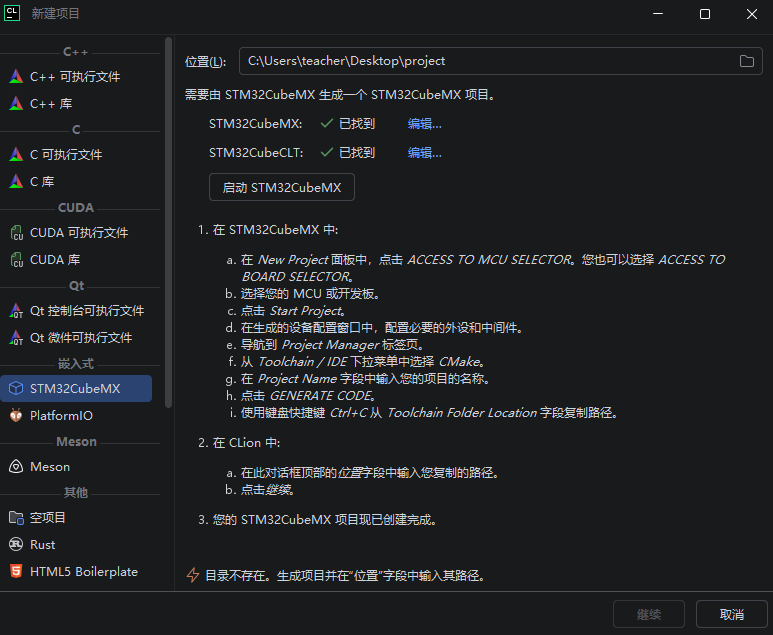The image size is (773, 635).
Task: Click the STM32CubeMX cube icon
Action: click(16, 388)
